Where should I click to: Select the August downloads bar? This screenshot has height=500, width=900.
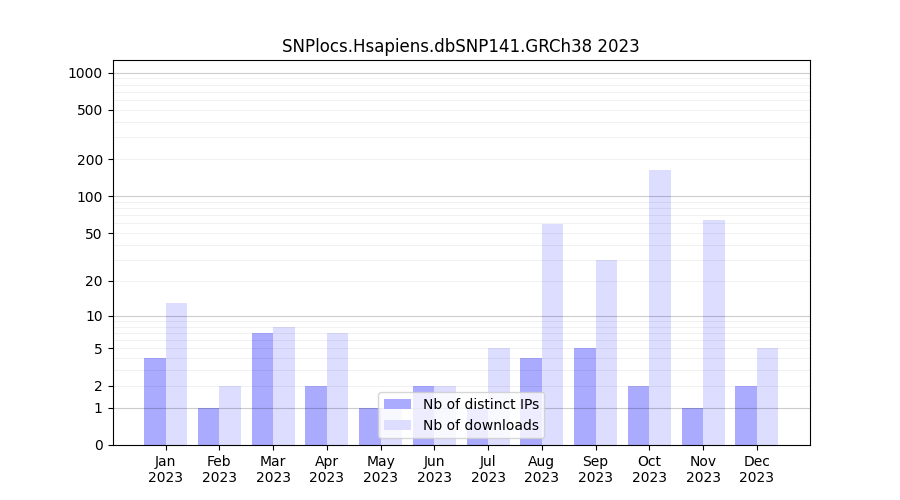pos(552,334)
